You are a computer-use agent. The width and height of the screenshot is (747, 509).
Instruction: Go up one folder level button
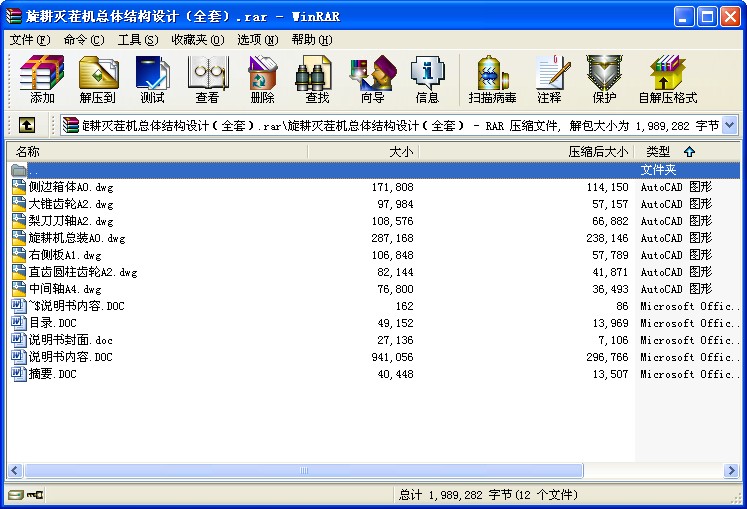coord(26,125)
